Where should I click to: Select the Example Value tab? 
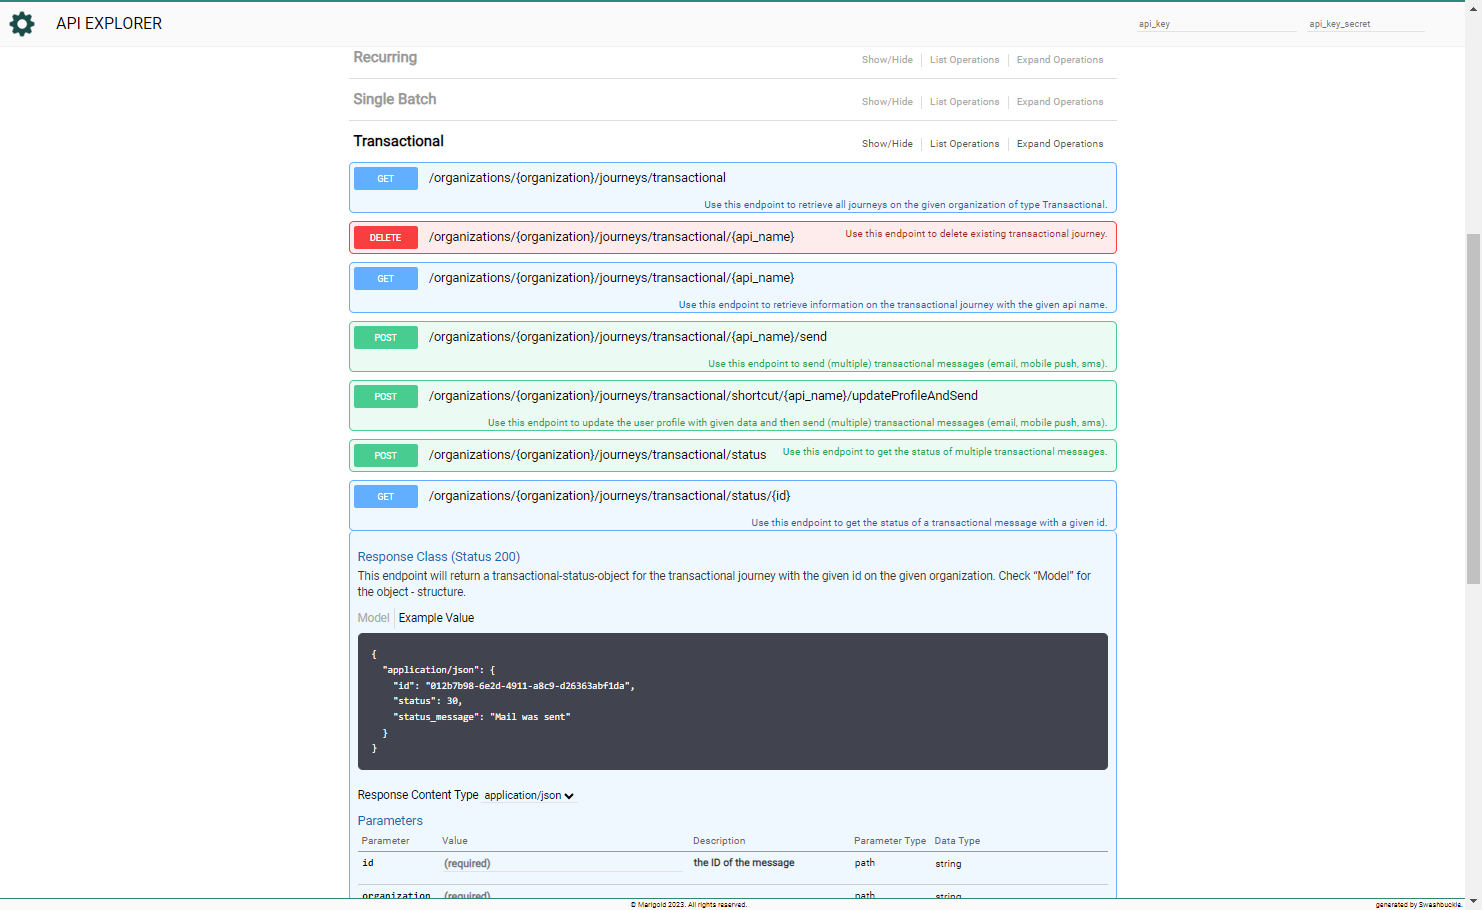point(436,618)
